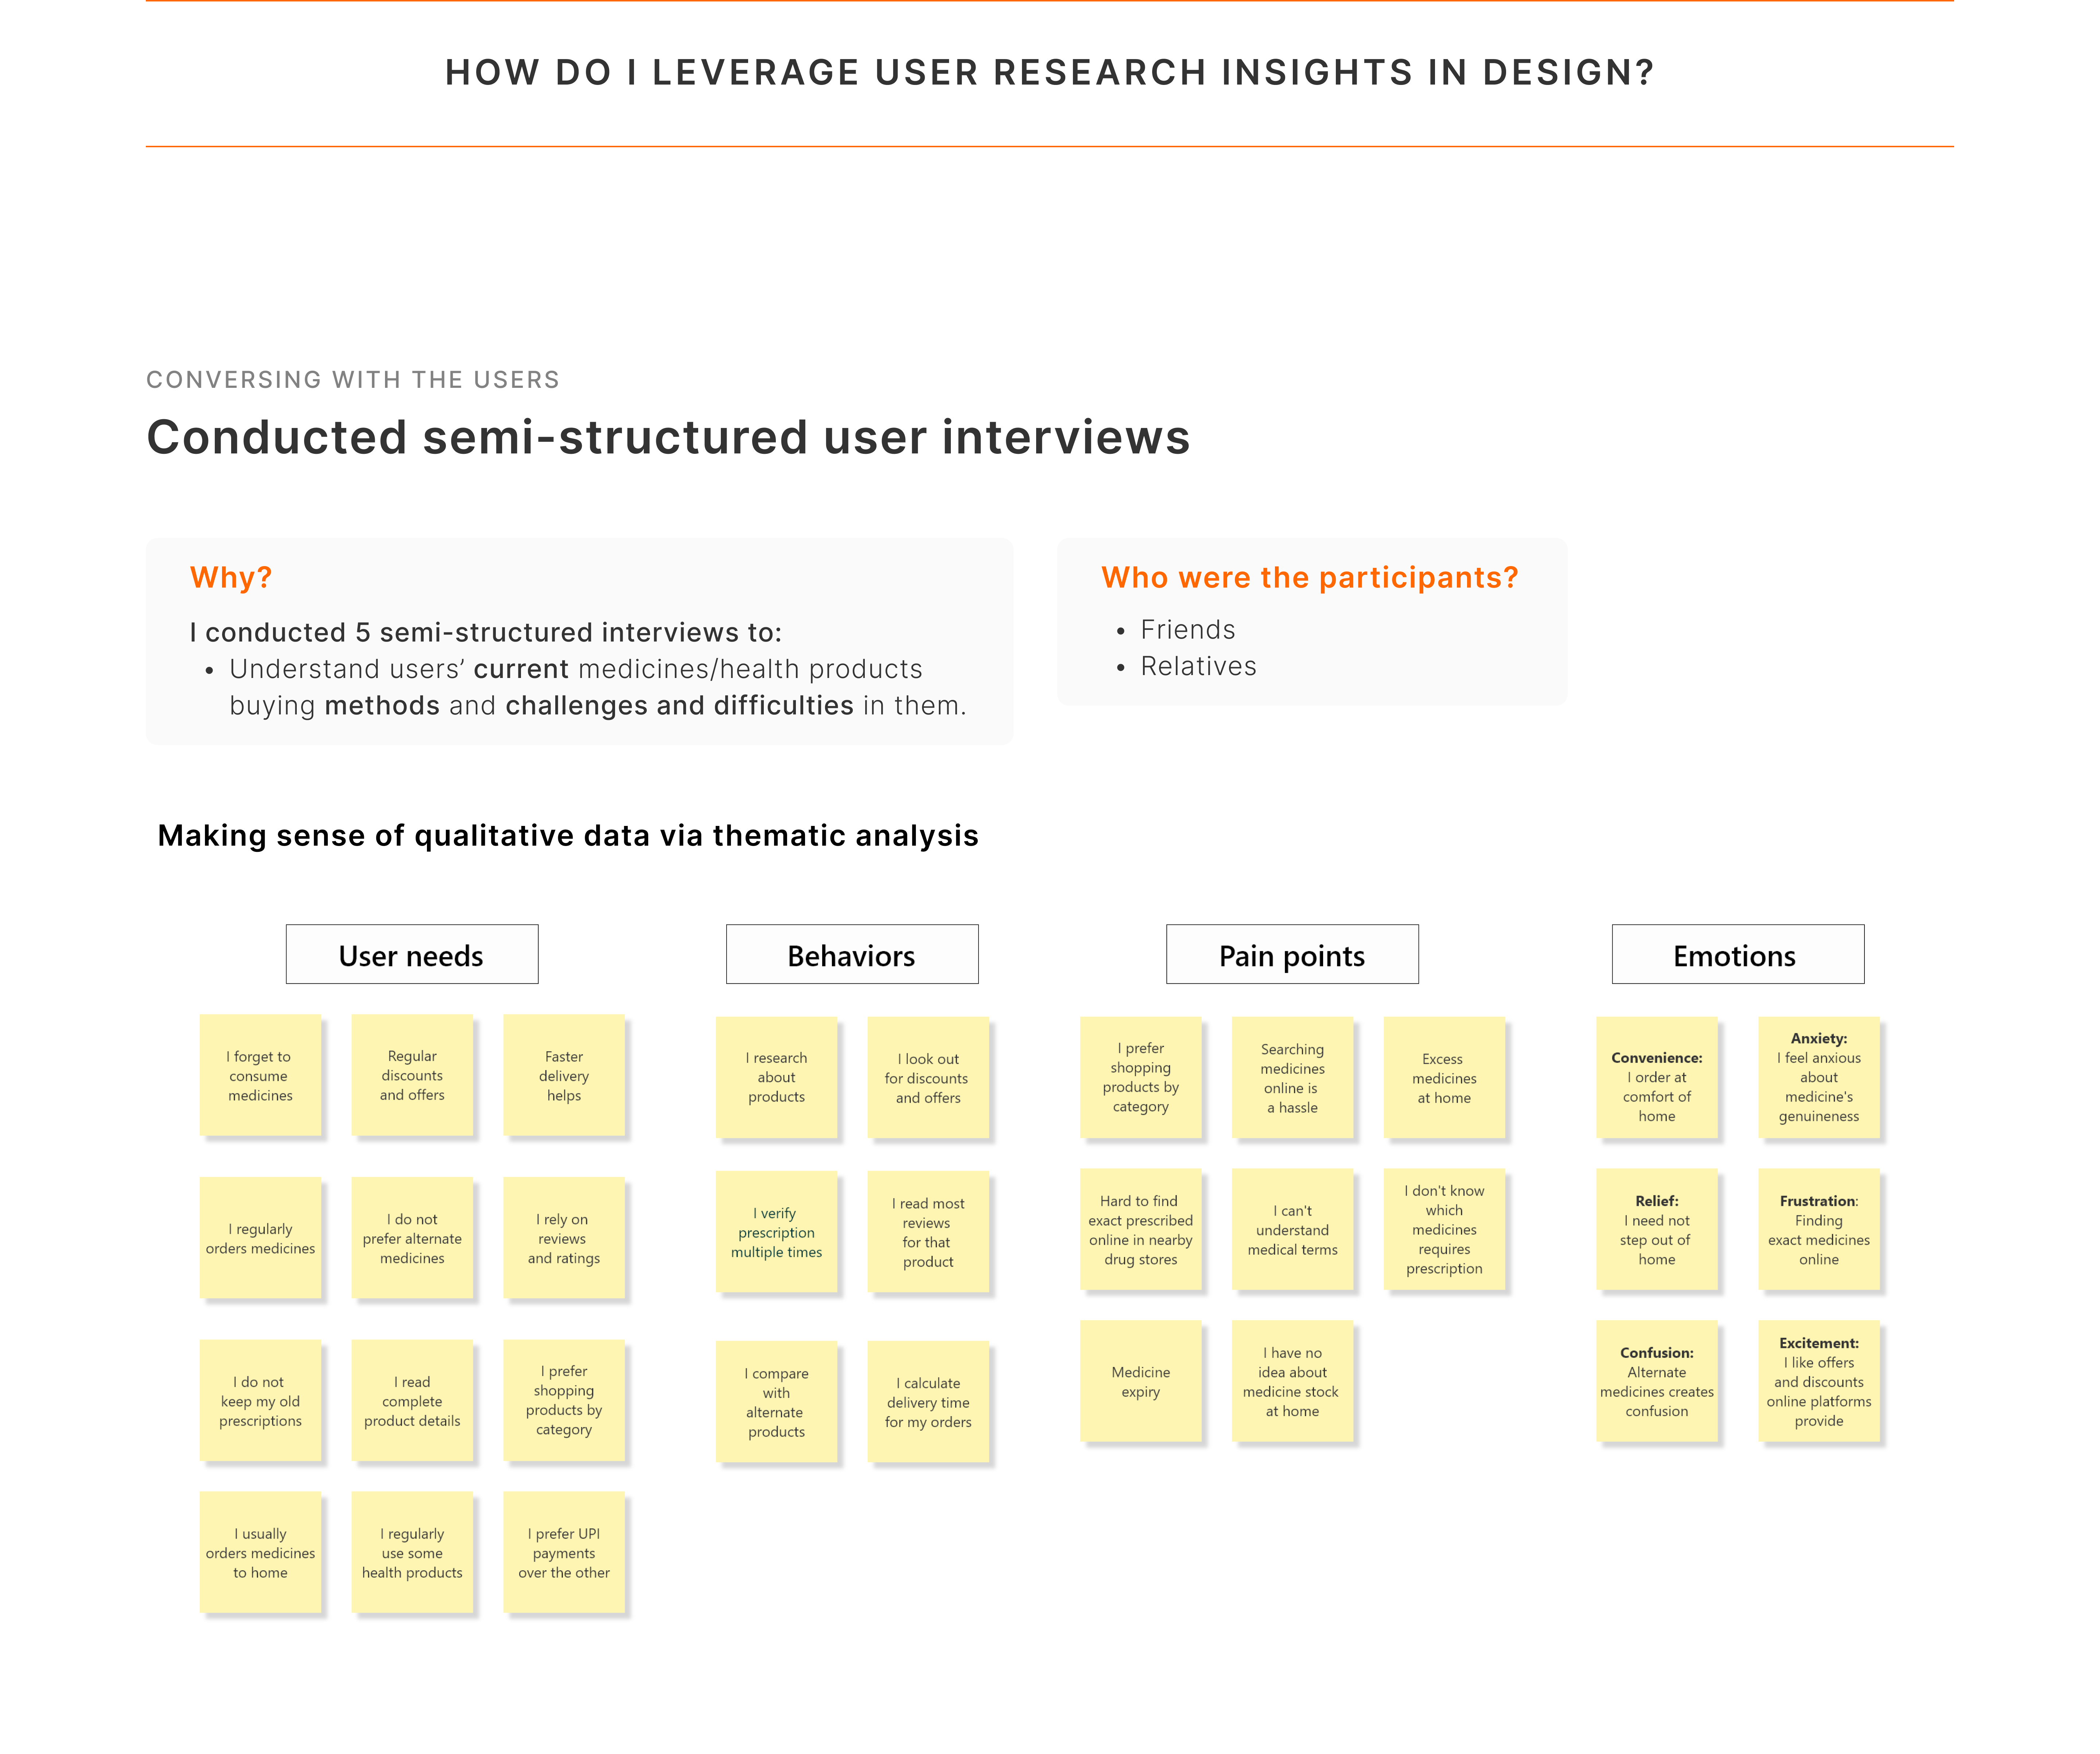Screen dimensions: 2100x1754
Task: Click the 'Excess medicines at home' note
Action: (x=1444, y=1077)
